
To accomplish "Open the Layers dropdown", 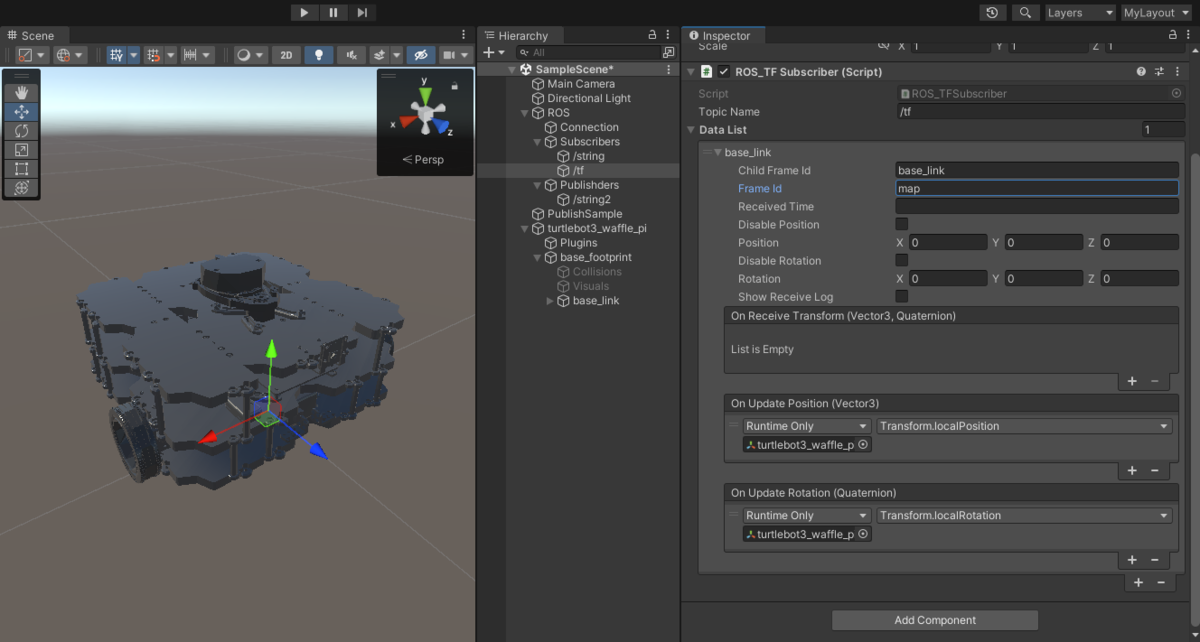I will point(1080,13).
